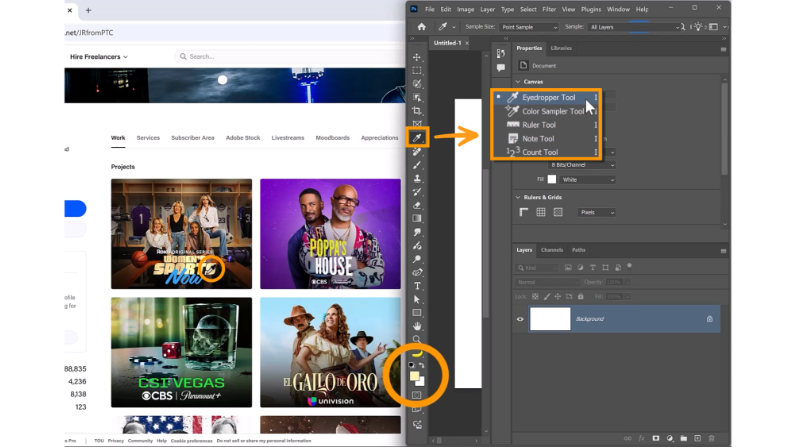Viewport: 795px width, 448px height.
Task: Click the rulers icon under Rulers & Grids
Action: [524, 212]
